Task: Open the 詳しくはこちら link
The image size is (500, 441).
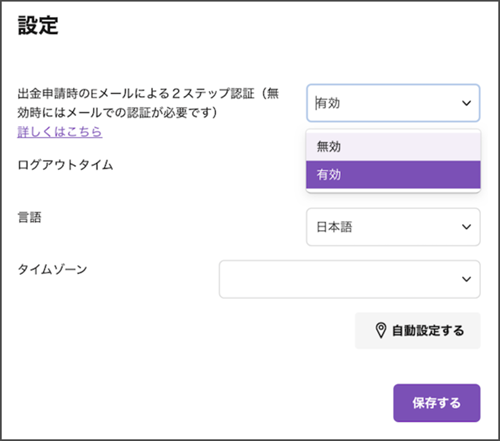Action: pyautogui.click(x=60, y=132)
